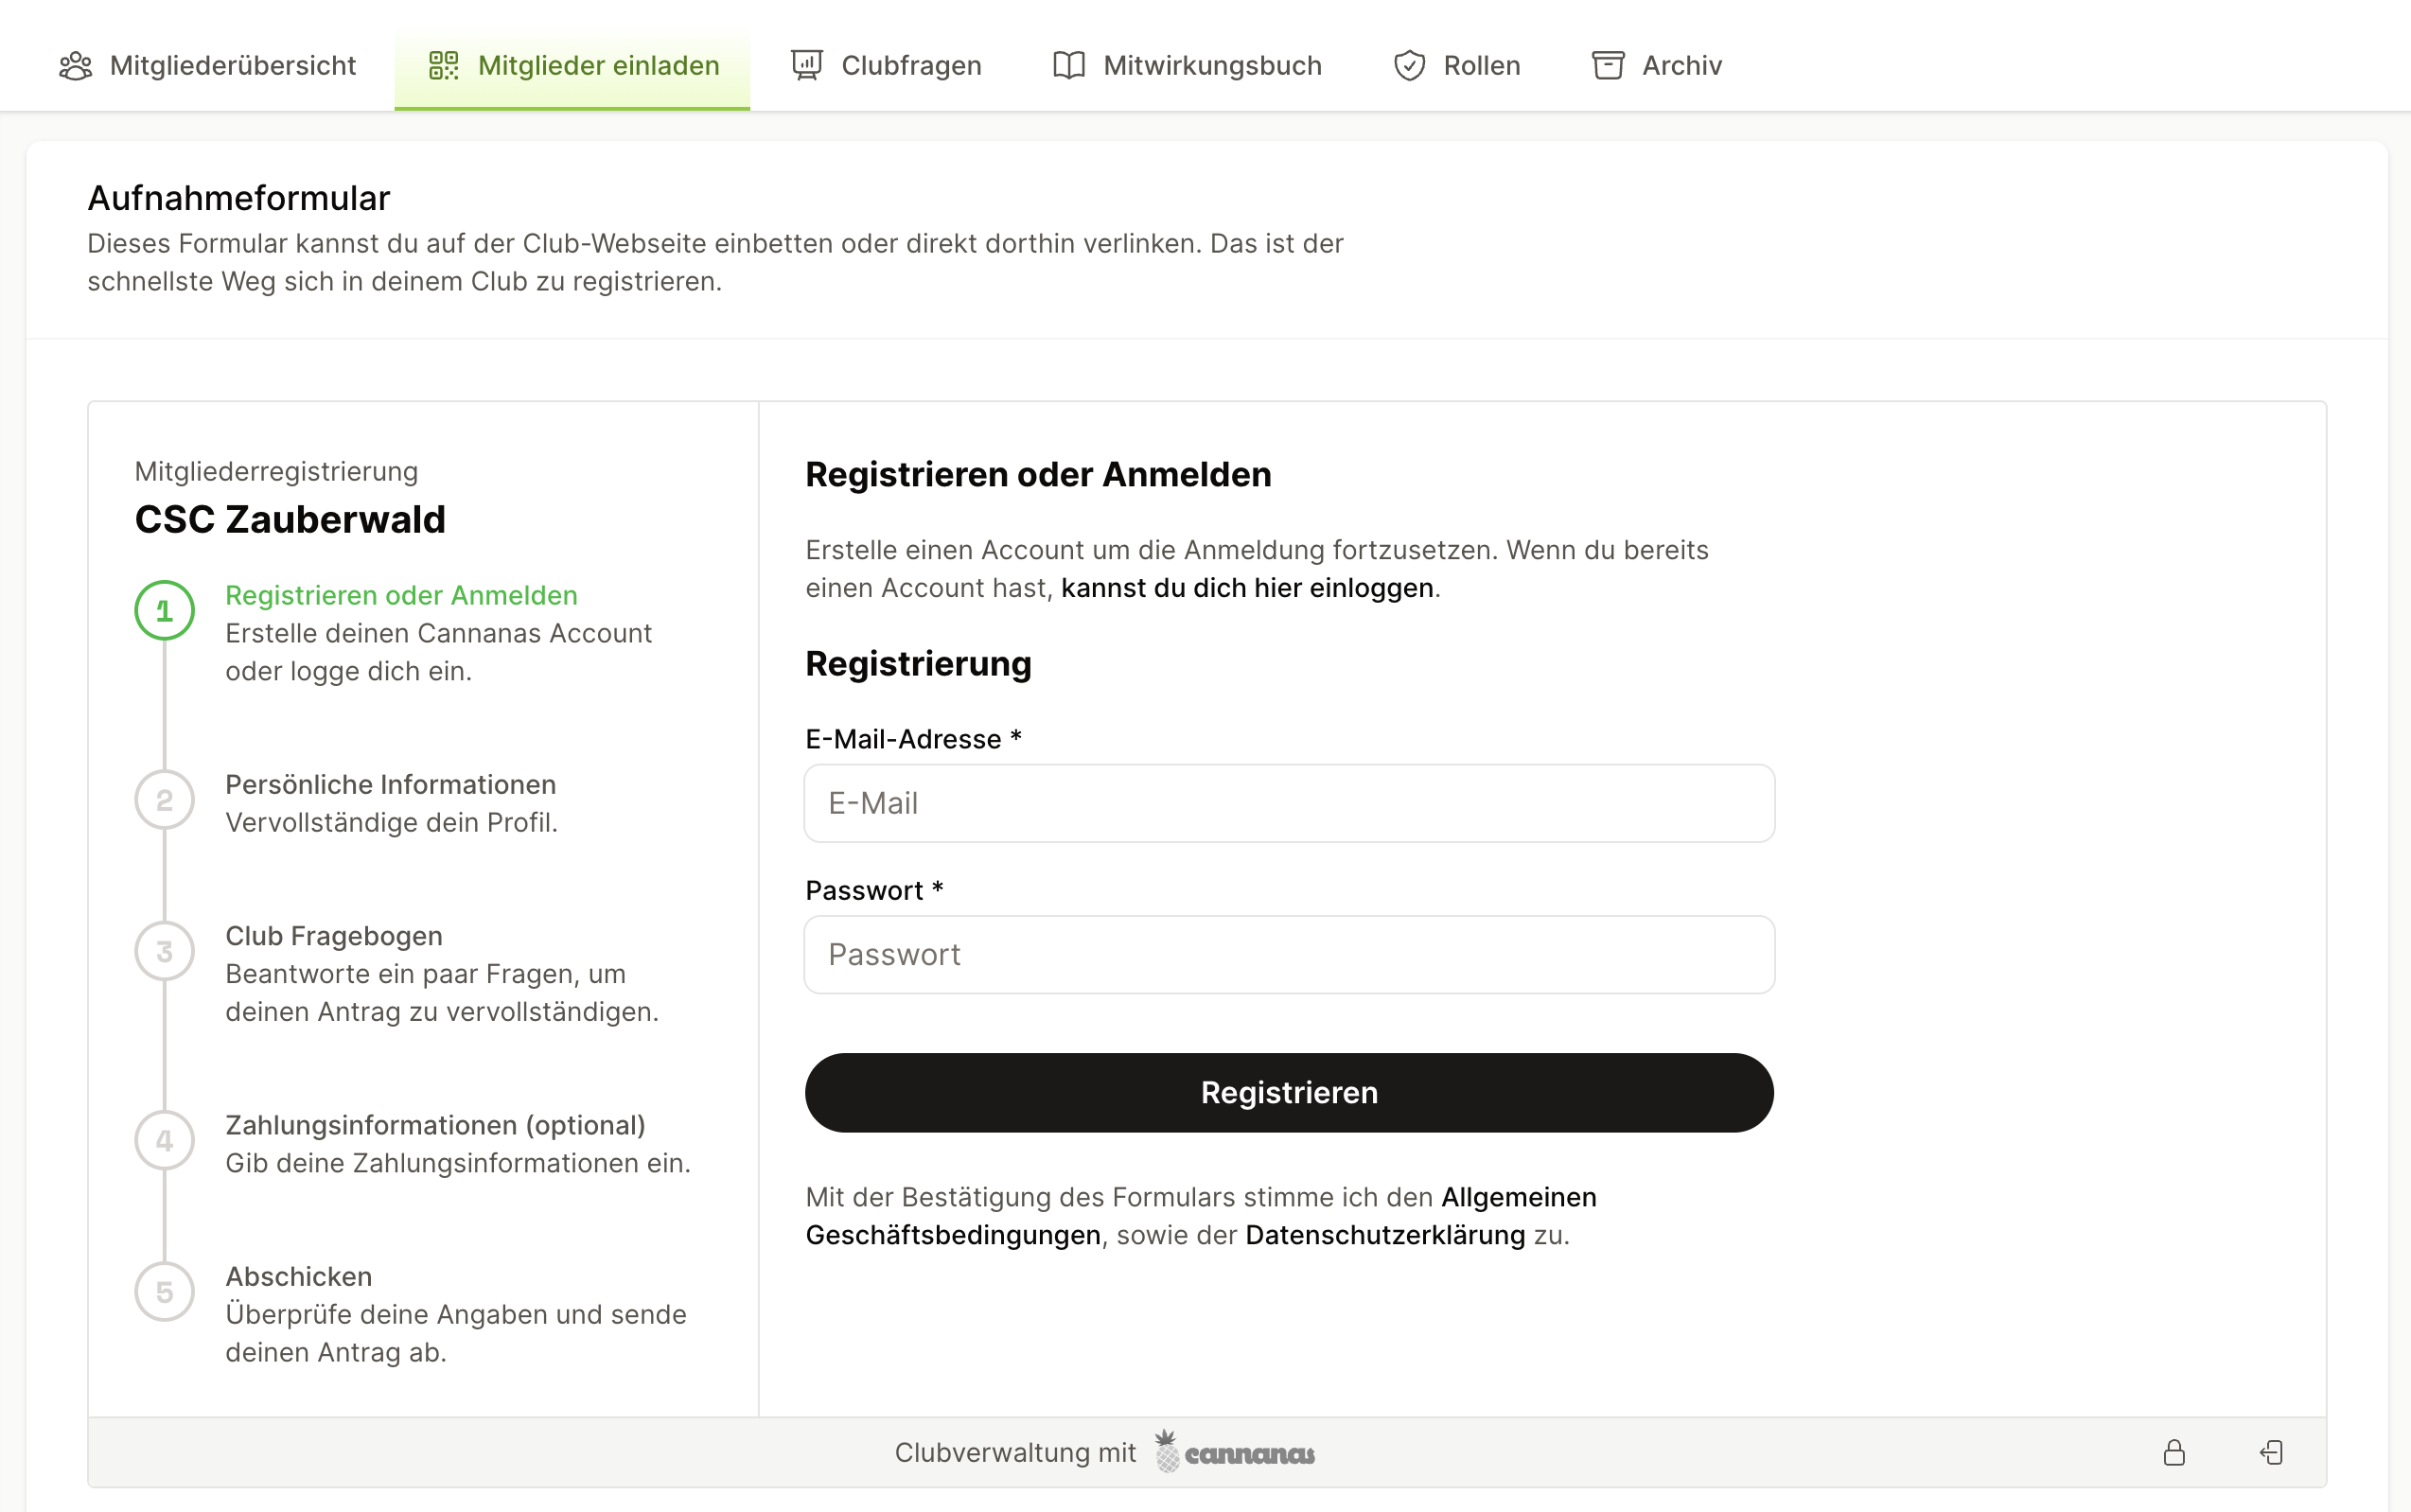
Task: Click the presentation board icon for Clubfragen
Action: coord(807,66)
